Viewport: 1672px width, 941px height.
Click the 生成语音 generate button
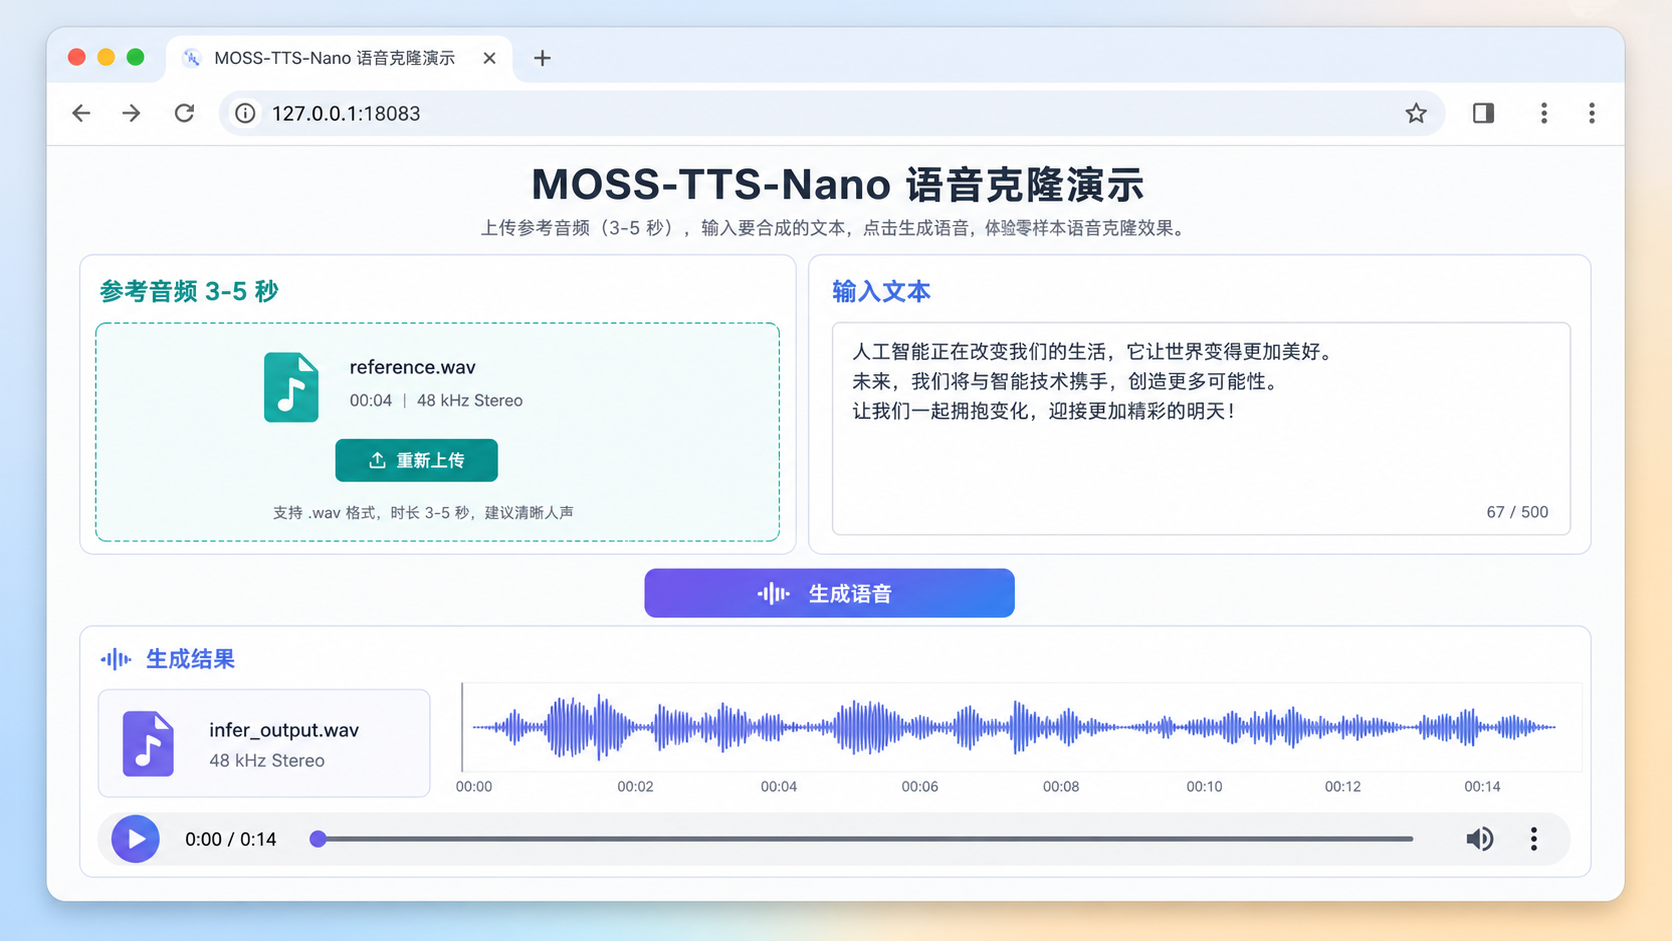[829, 593]
